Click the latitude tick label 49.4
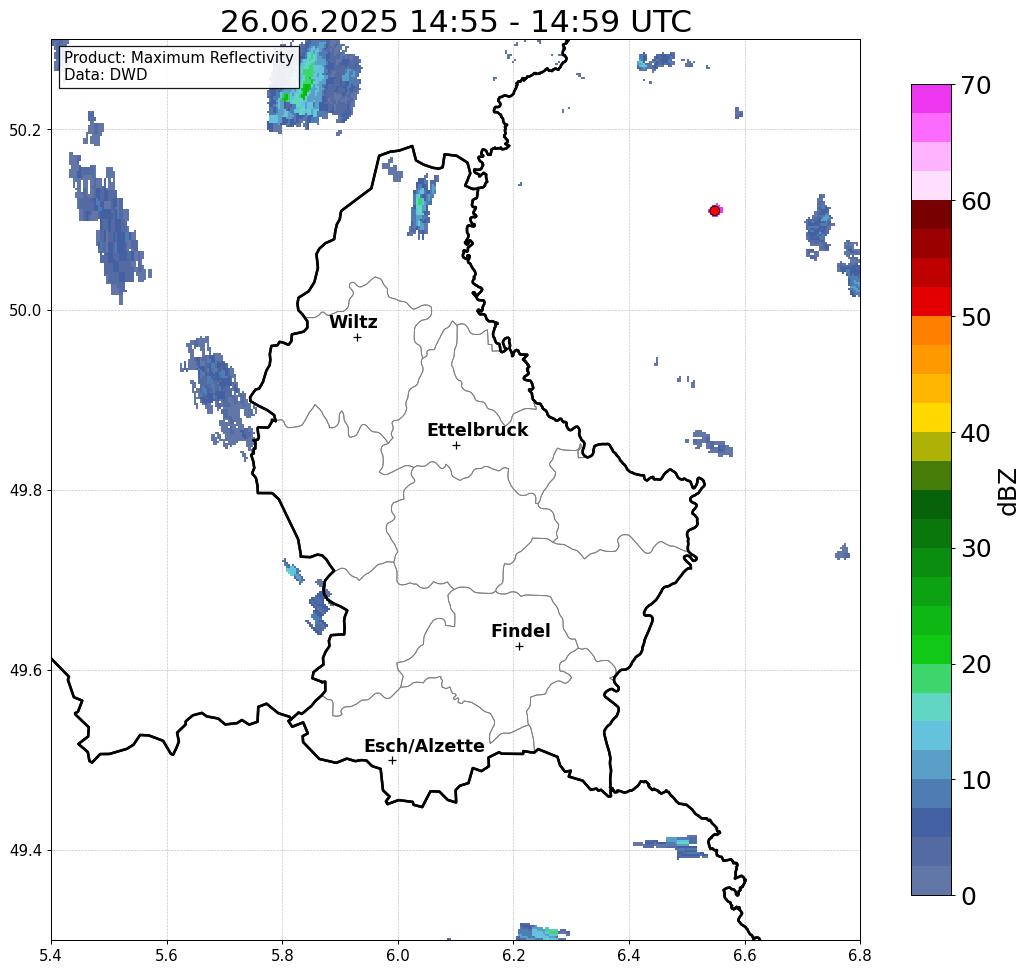1029x973 pixels. [24, 851]
